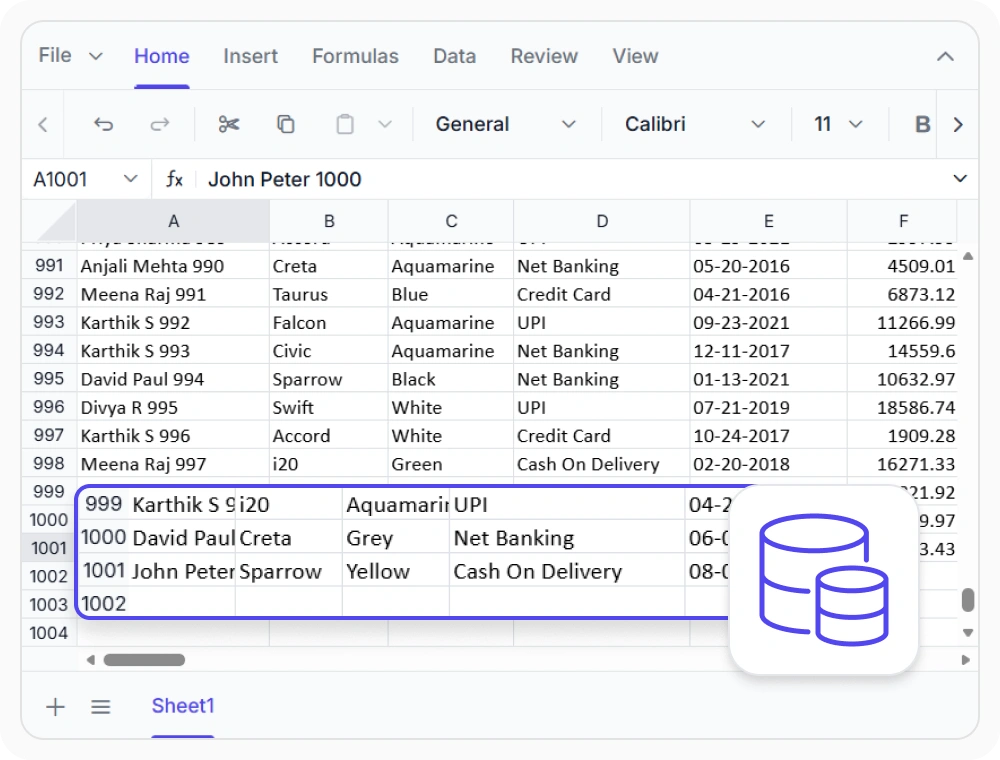The image size is (1000, 760).
Task: Open the sheet list menu icon
Action: pyautogui.click(x=101, y=706)
